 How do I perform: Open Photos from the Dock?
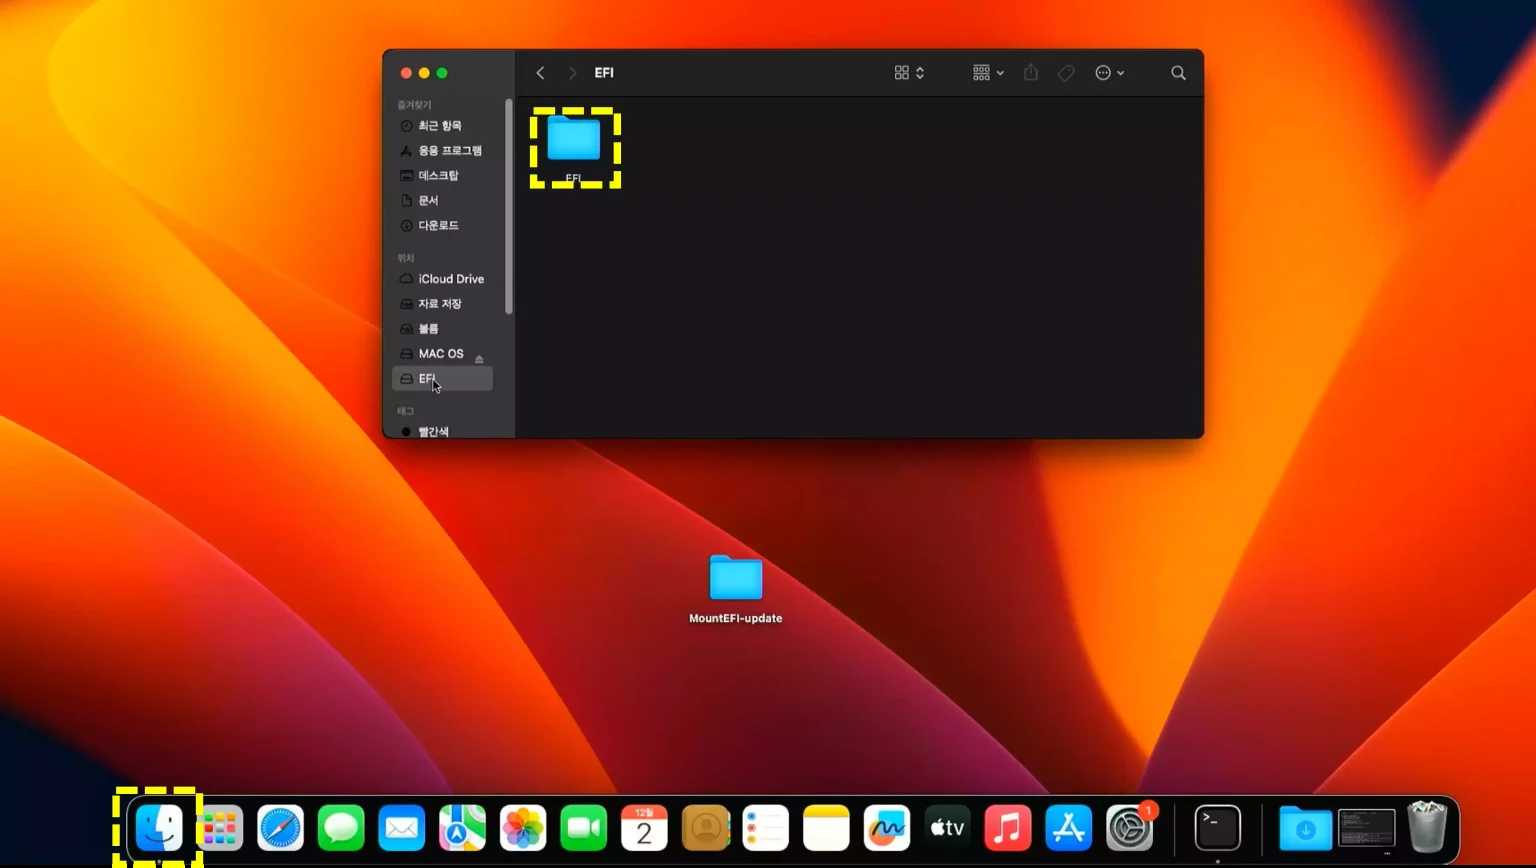point(523,828)
